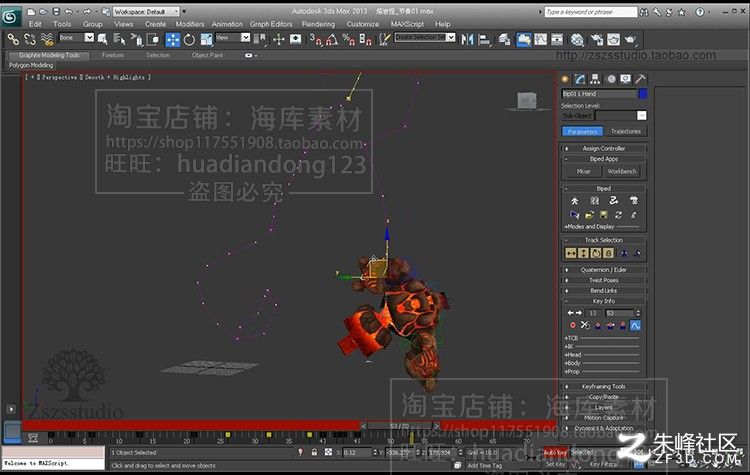Toggle the Auto Key button
The width and height of the screenshot is (750, 475).
[x=555, y=452]
